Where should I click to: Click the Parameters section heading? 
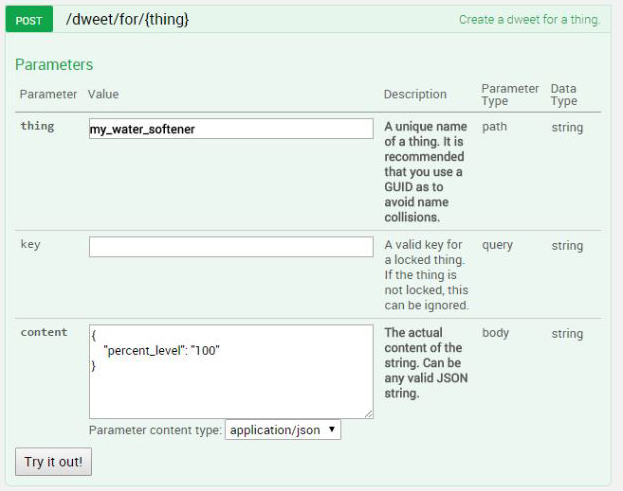coord(54,65)
